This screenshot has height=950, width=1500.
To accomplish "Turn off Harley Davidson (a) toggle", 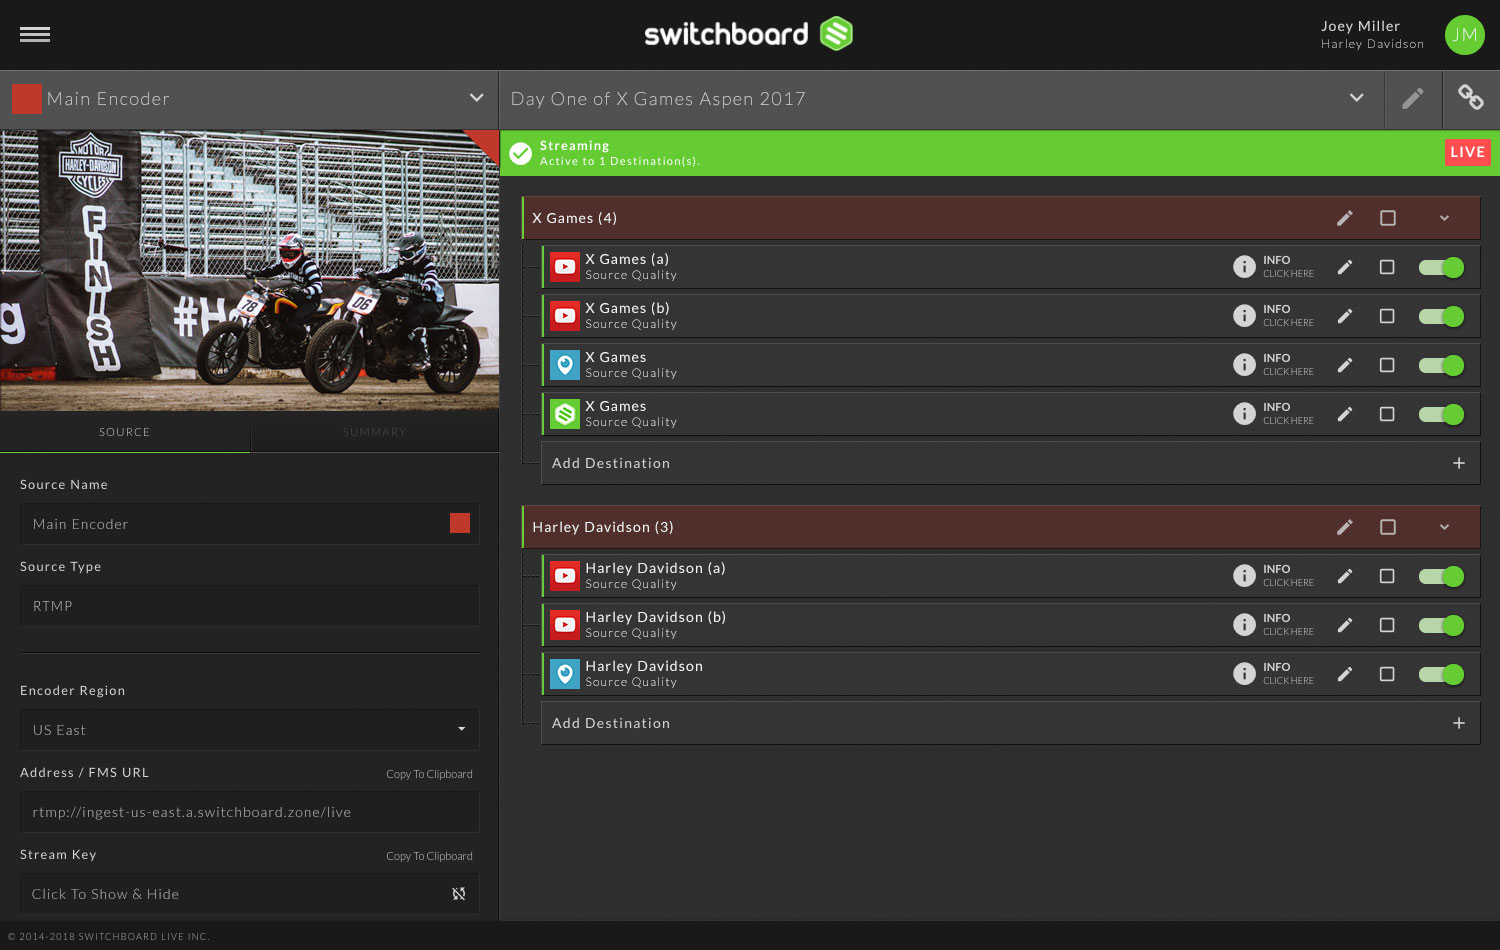I will (1441, 576).
